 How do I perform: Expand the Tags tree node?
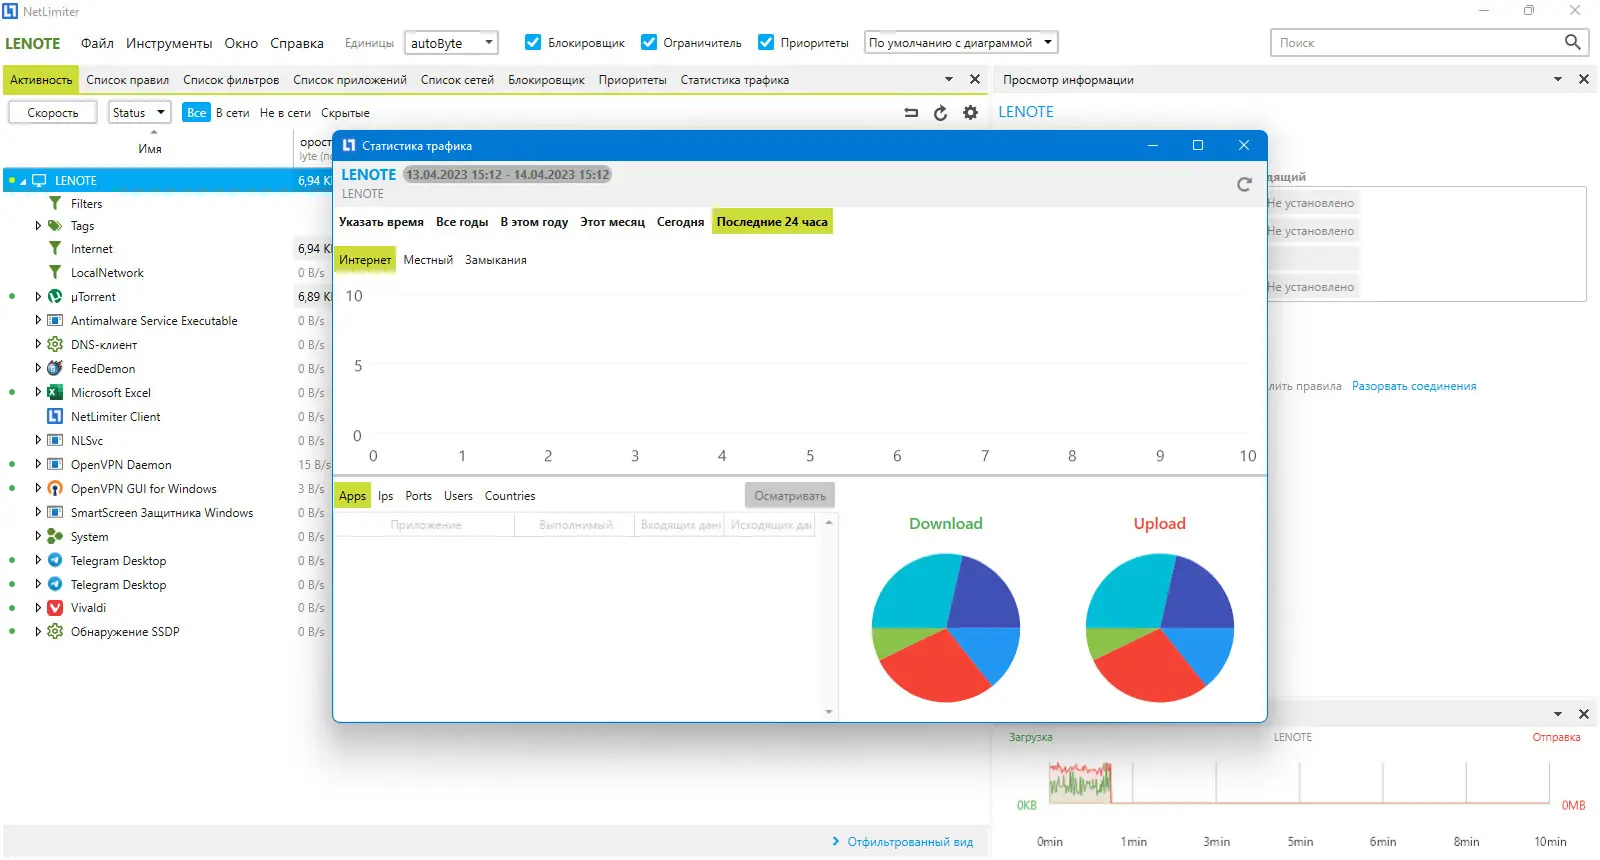(x=38, y=226)
